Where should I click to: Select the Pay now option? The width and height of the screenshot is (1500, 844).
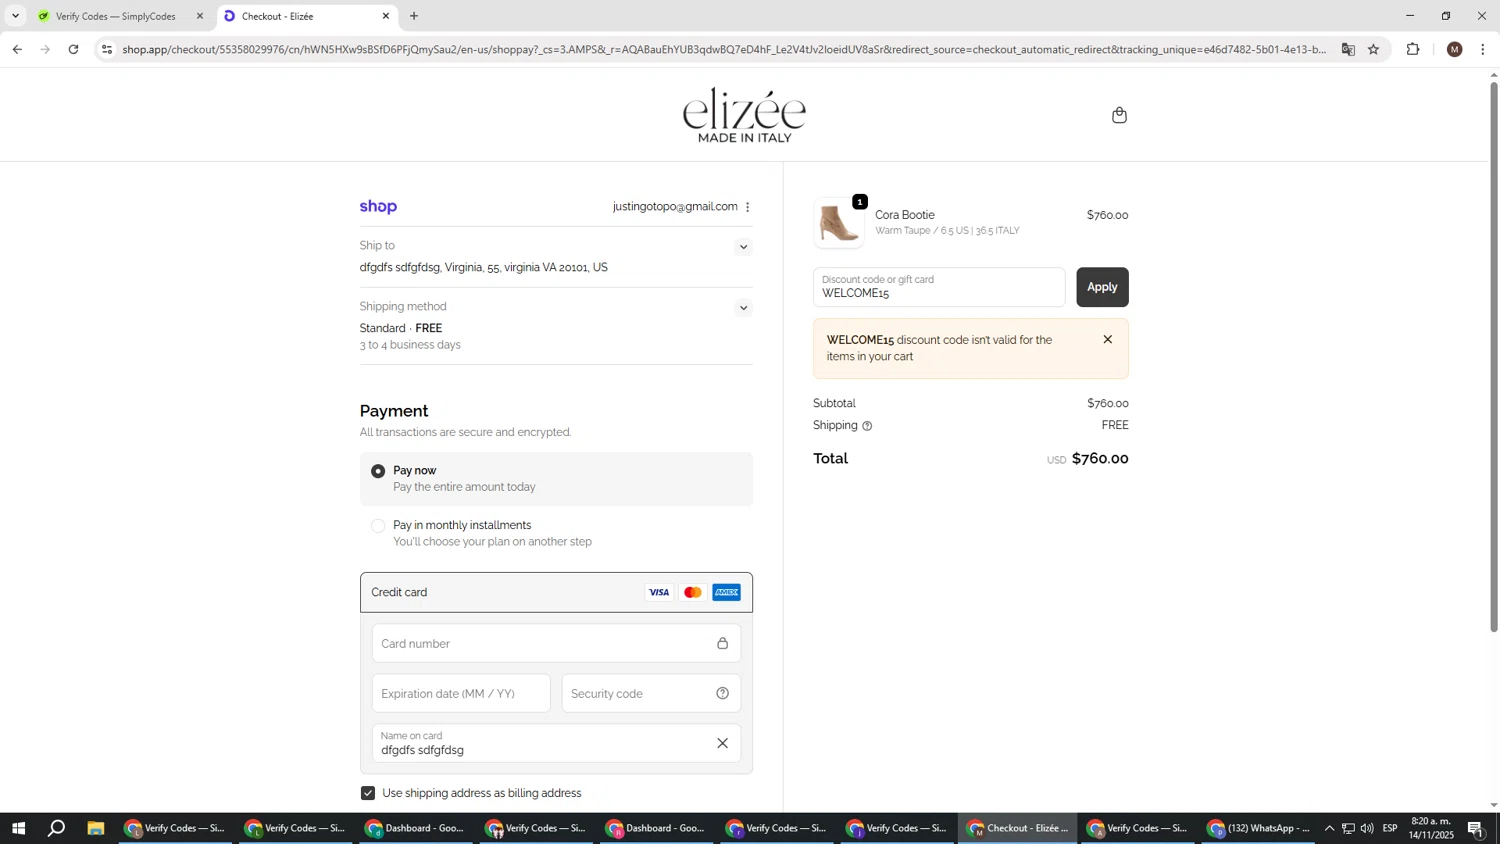point(378,471)
